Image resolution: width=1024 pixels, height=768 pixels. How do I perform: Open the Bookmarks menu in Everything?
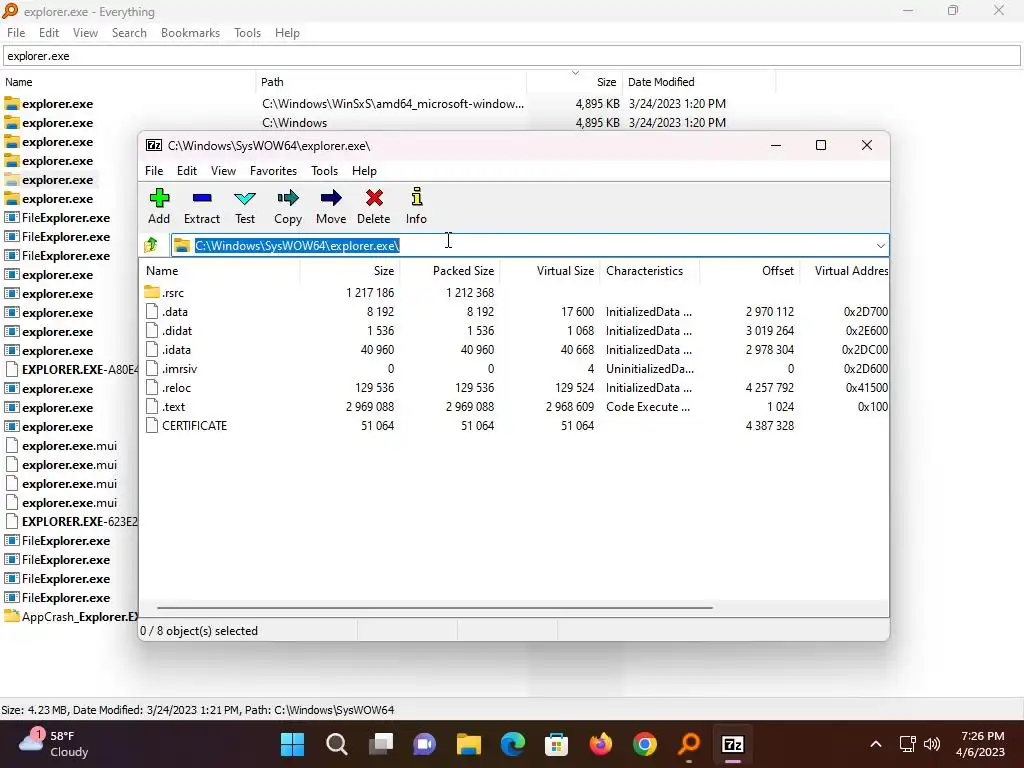click(190, 33)
